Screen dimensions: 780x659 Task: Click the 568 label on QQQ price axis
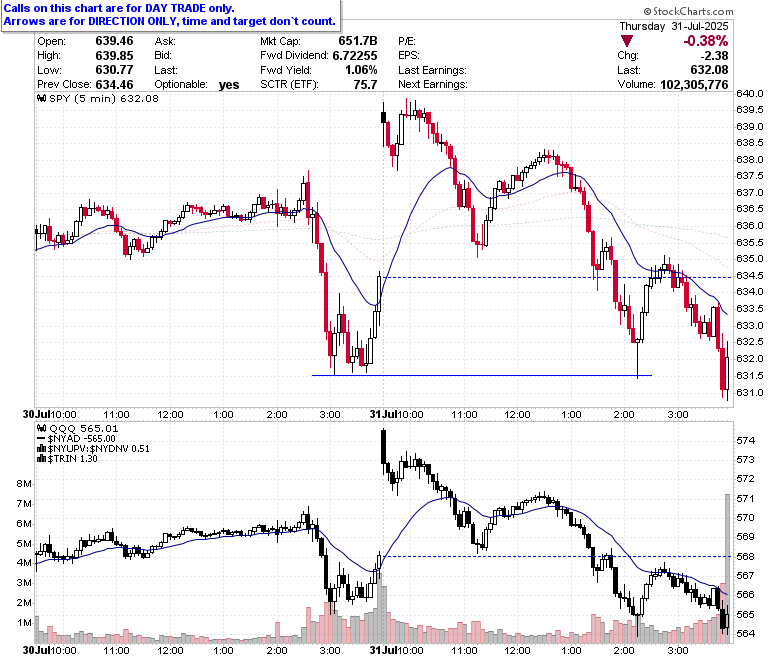click(x=746, y=557)
